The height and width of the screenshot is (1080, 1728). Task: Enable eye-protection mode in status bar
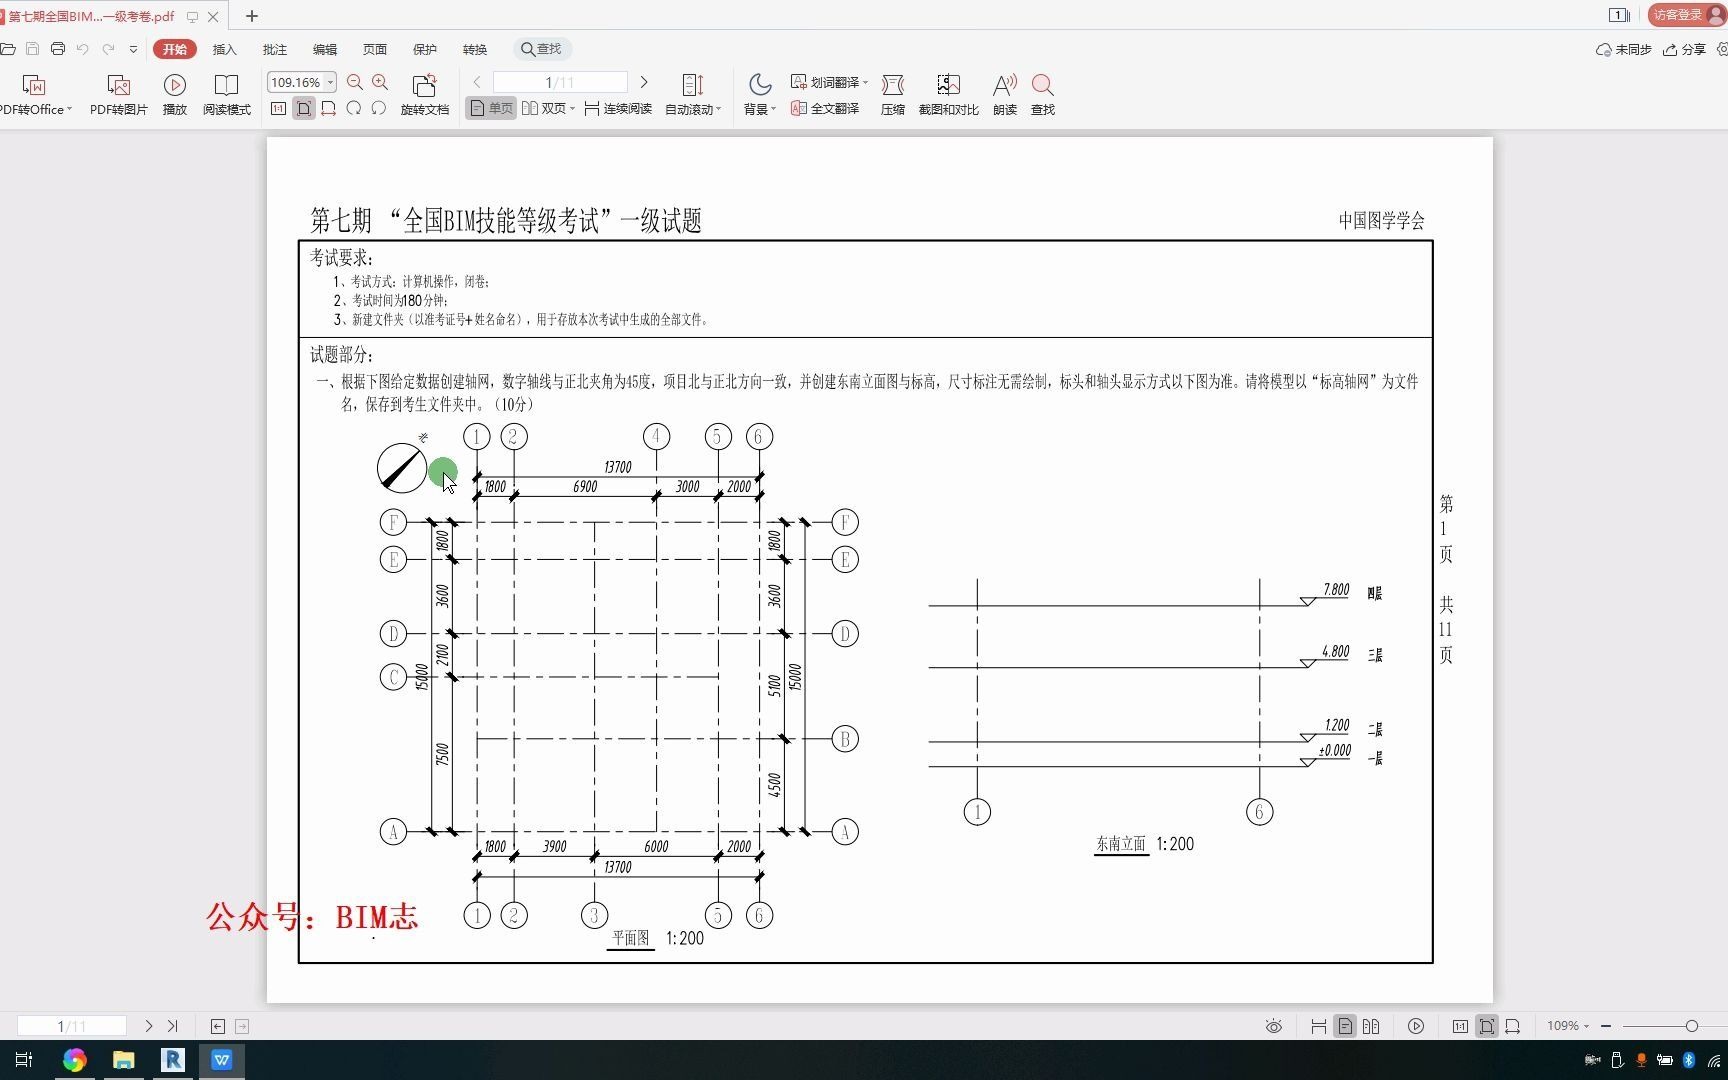pos(1273,1025)
